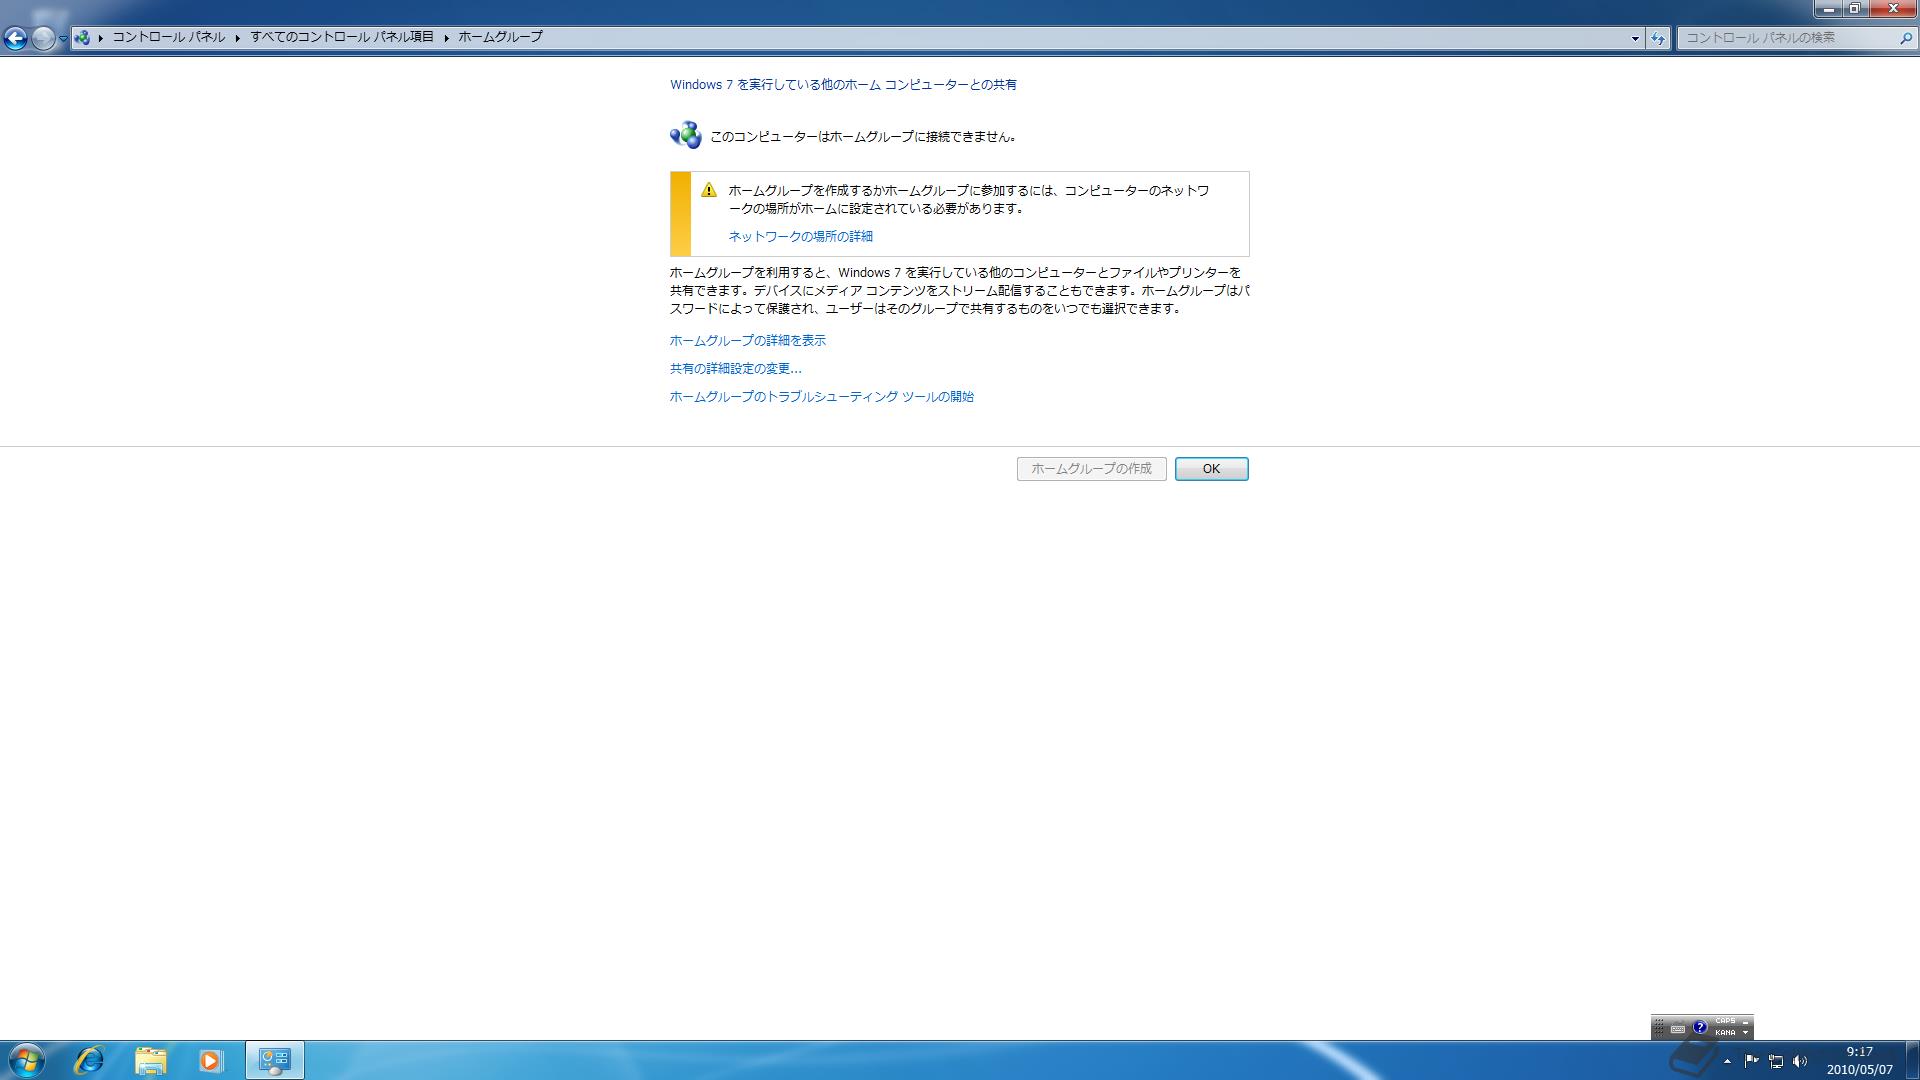Go back with the blue Back arrow
Viewport: 1920px width, 1080px height.
tap(15, 38)
